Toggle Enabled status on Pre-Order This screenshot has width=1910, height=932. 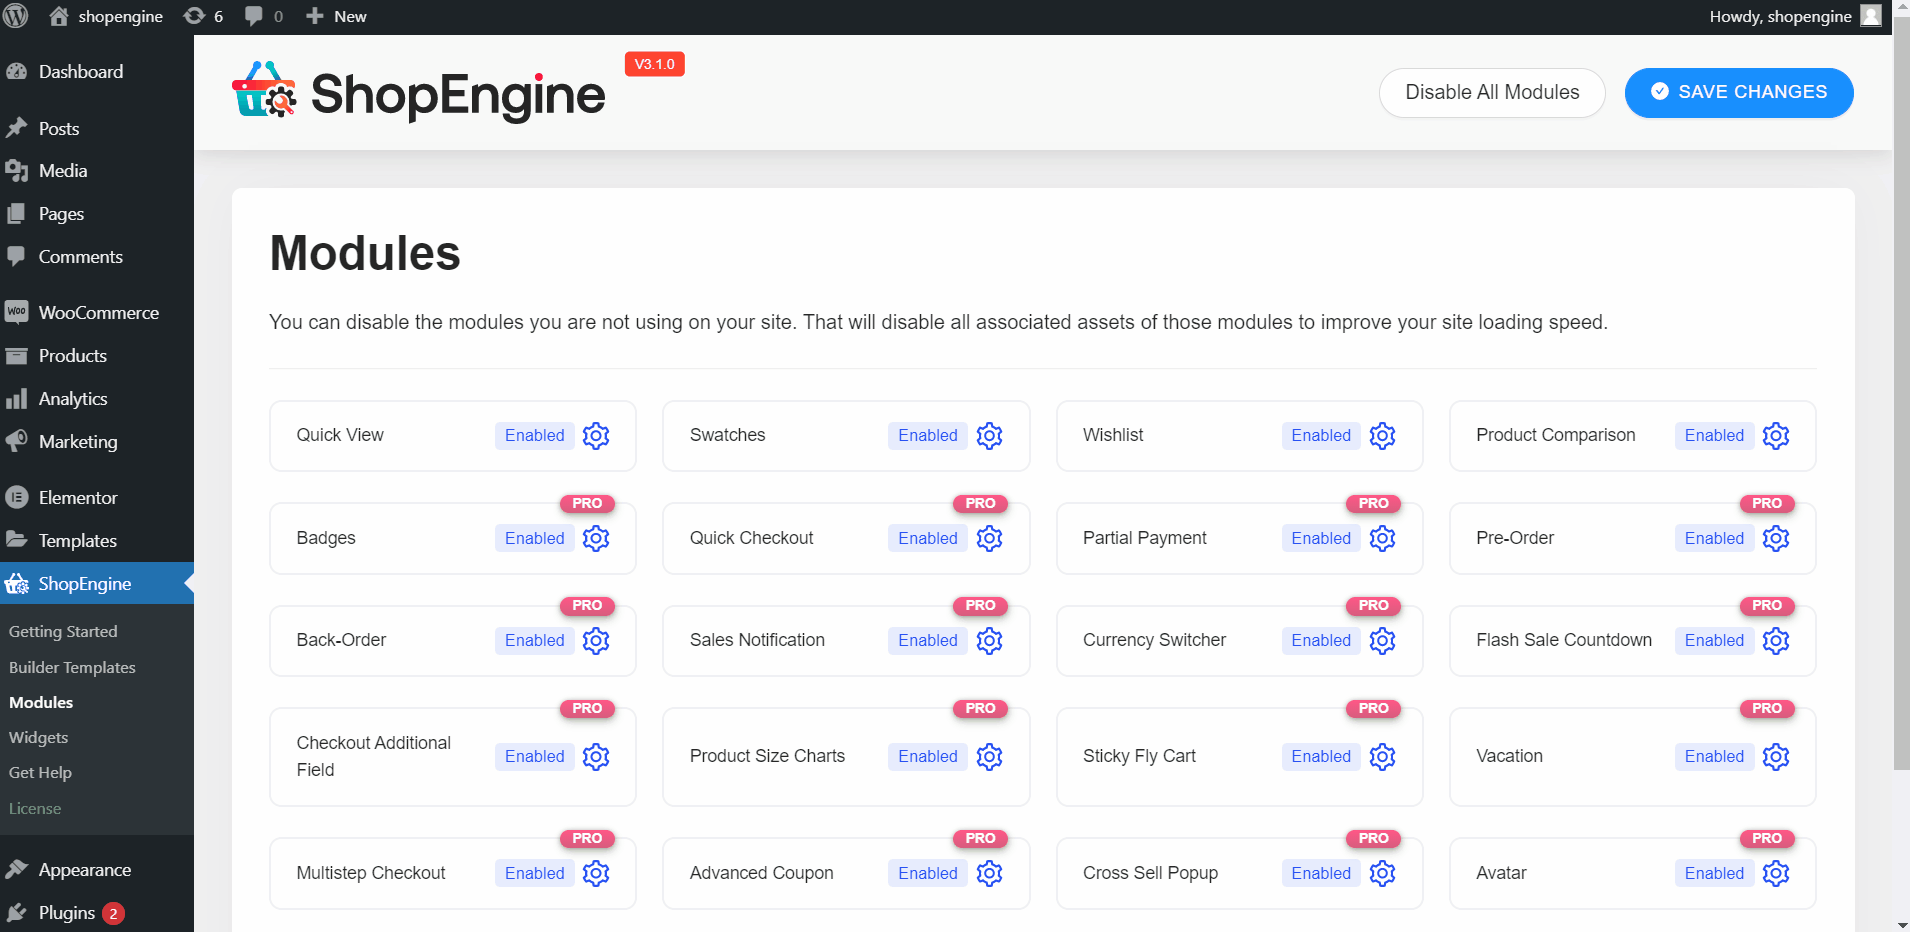tap(1714, 538)
